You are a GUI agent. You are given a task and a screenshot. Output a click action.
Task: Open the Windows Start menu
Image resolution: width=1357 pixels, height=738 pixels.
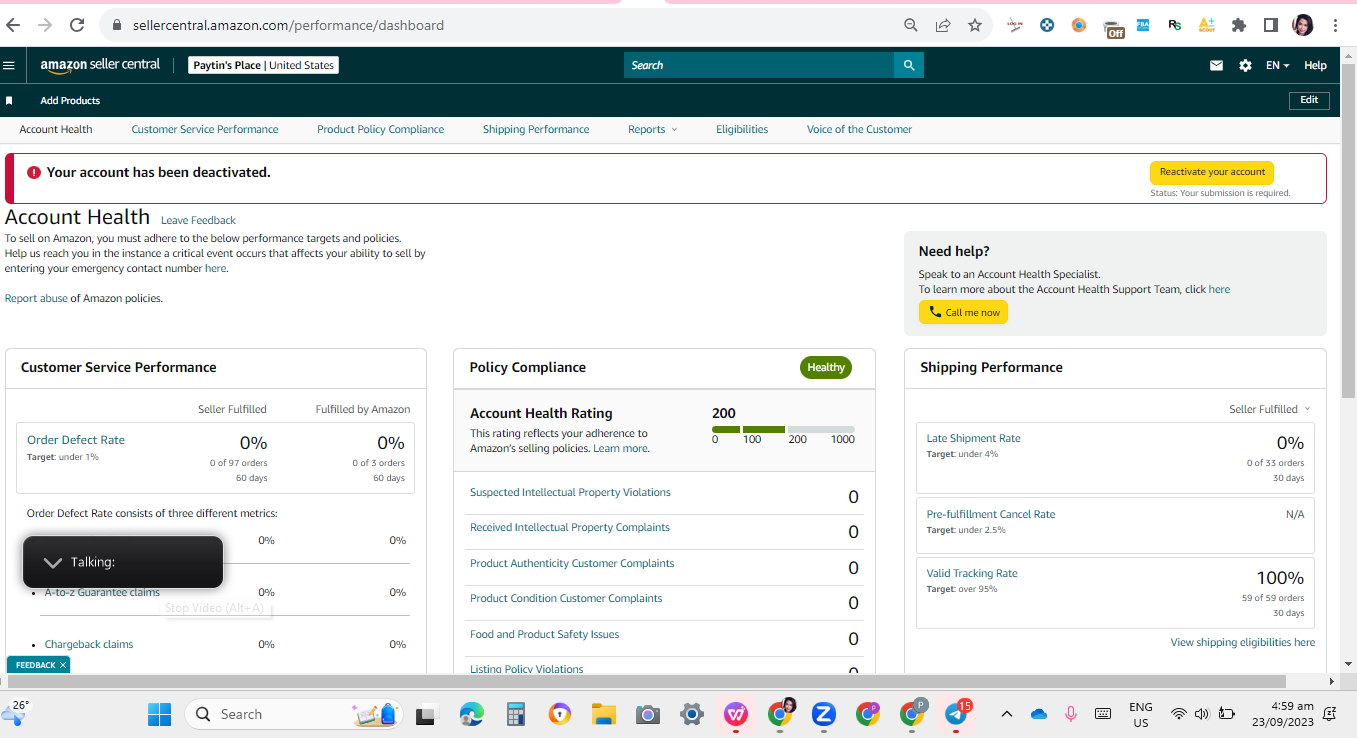[159, 714]
